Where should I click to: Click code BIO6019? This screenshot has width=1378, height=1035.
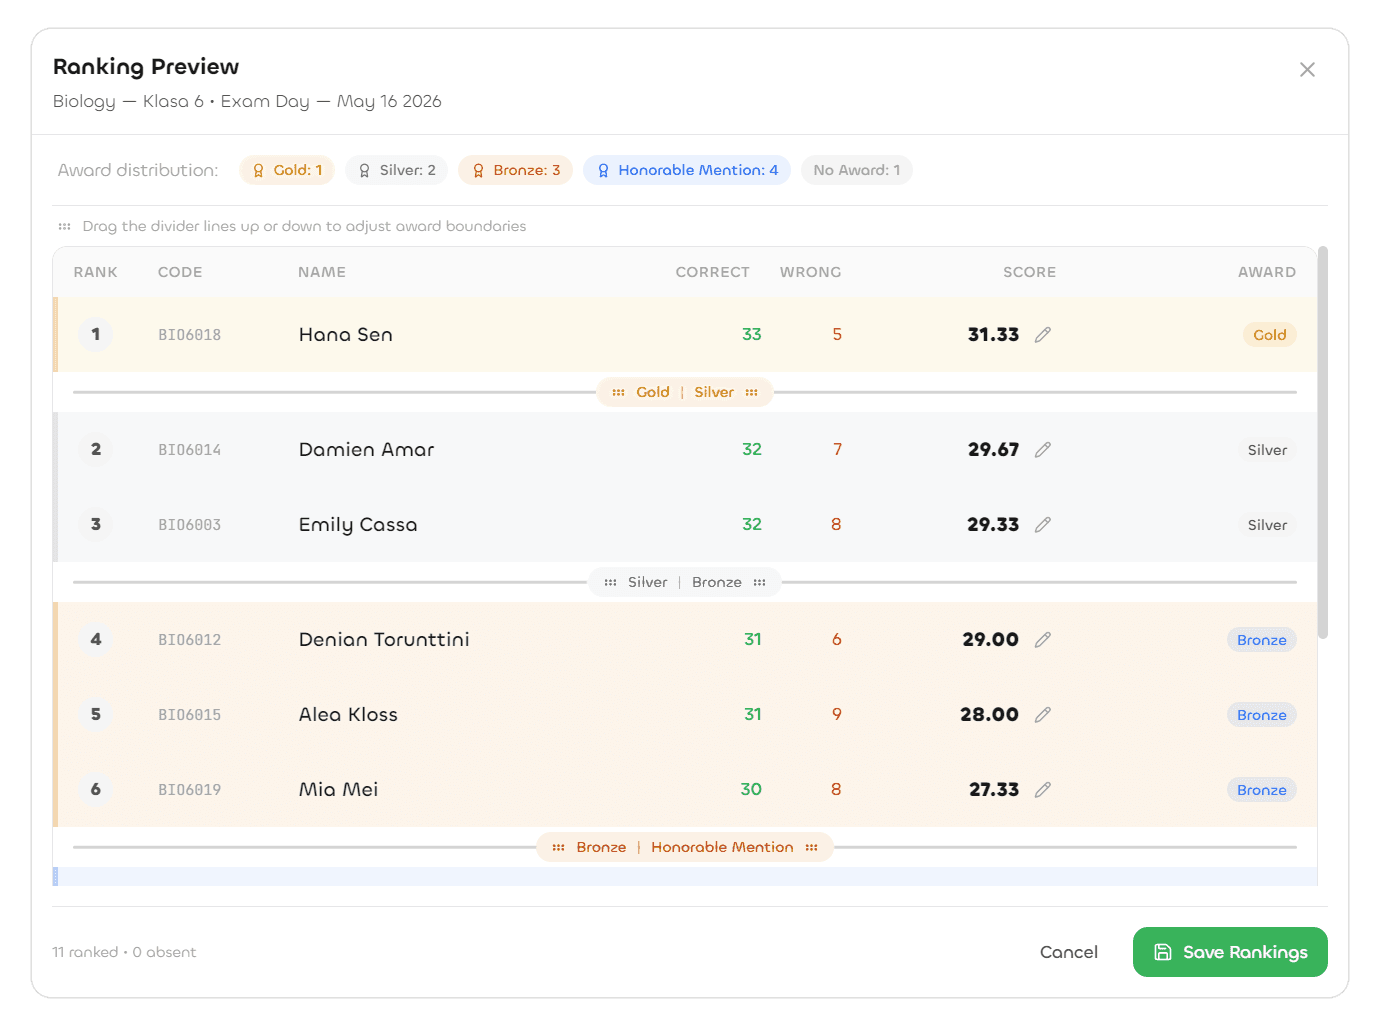click(190, 790)
